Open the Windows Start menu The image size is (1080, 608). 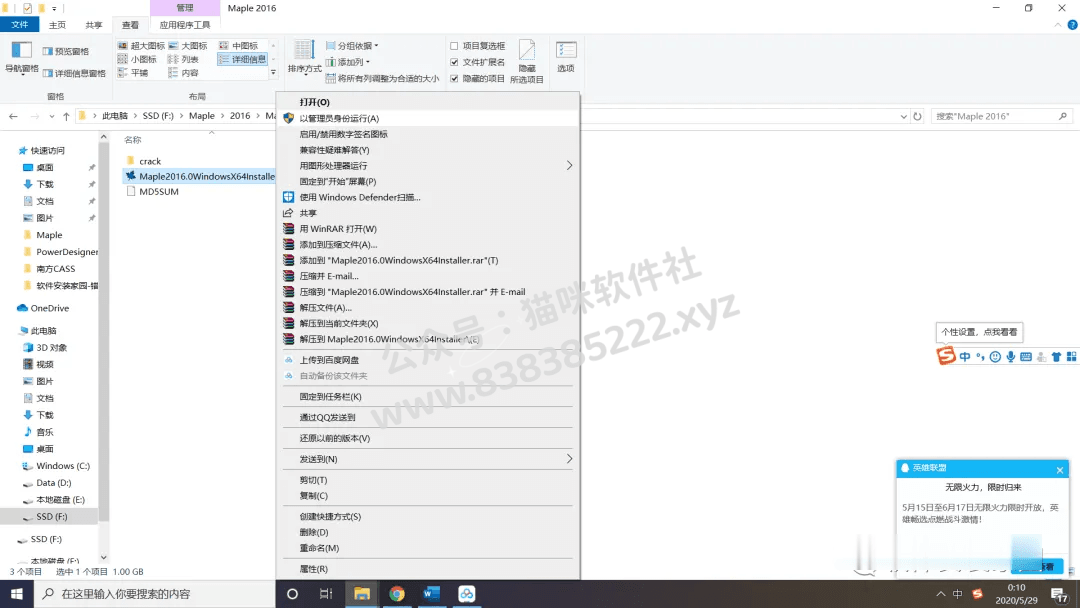(x=17, y=594)
